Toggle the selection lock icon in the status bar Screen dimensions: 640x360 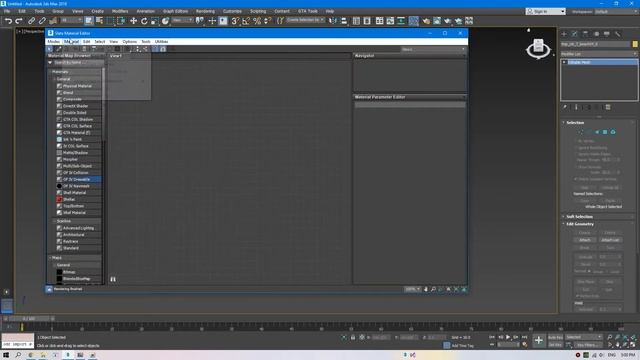pyautogui.click(x=353, y=338)
